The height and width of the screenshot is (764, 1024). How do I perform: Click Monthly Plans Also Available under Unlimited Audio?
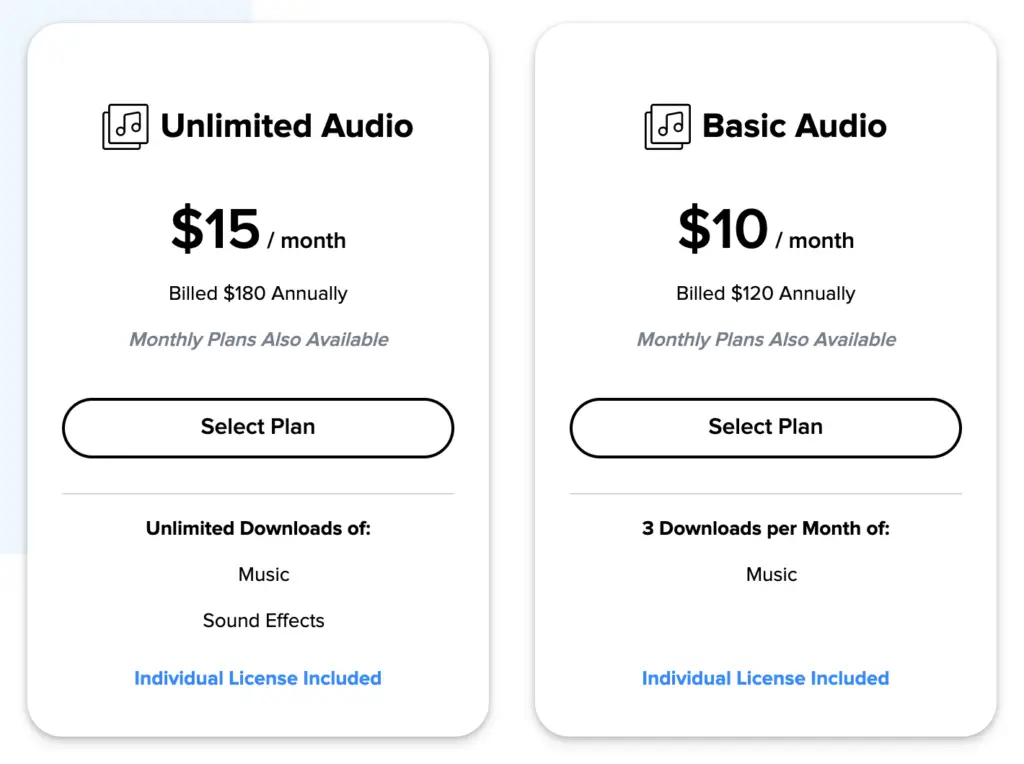pyautogui.click(x=259, y=340)
